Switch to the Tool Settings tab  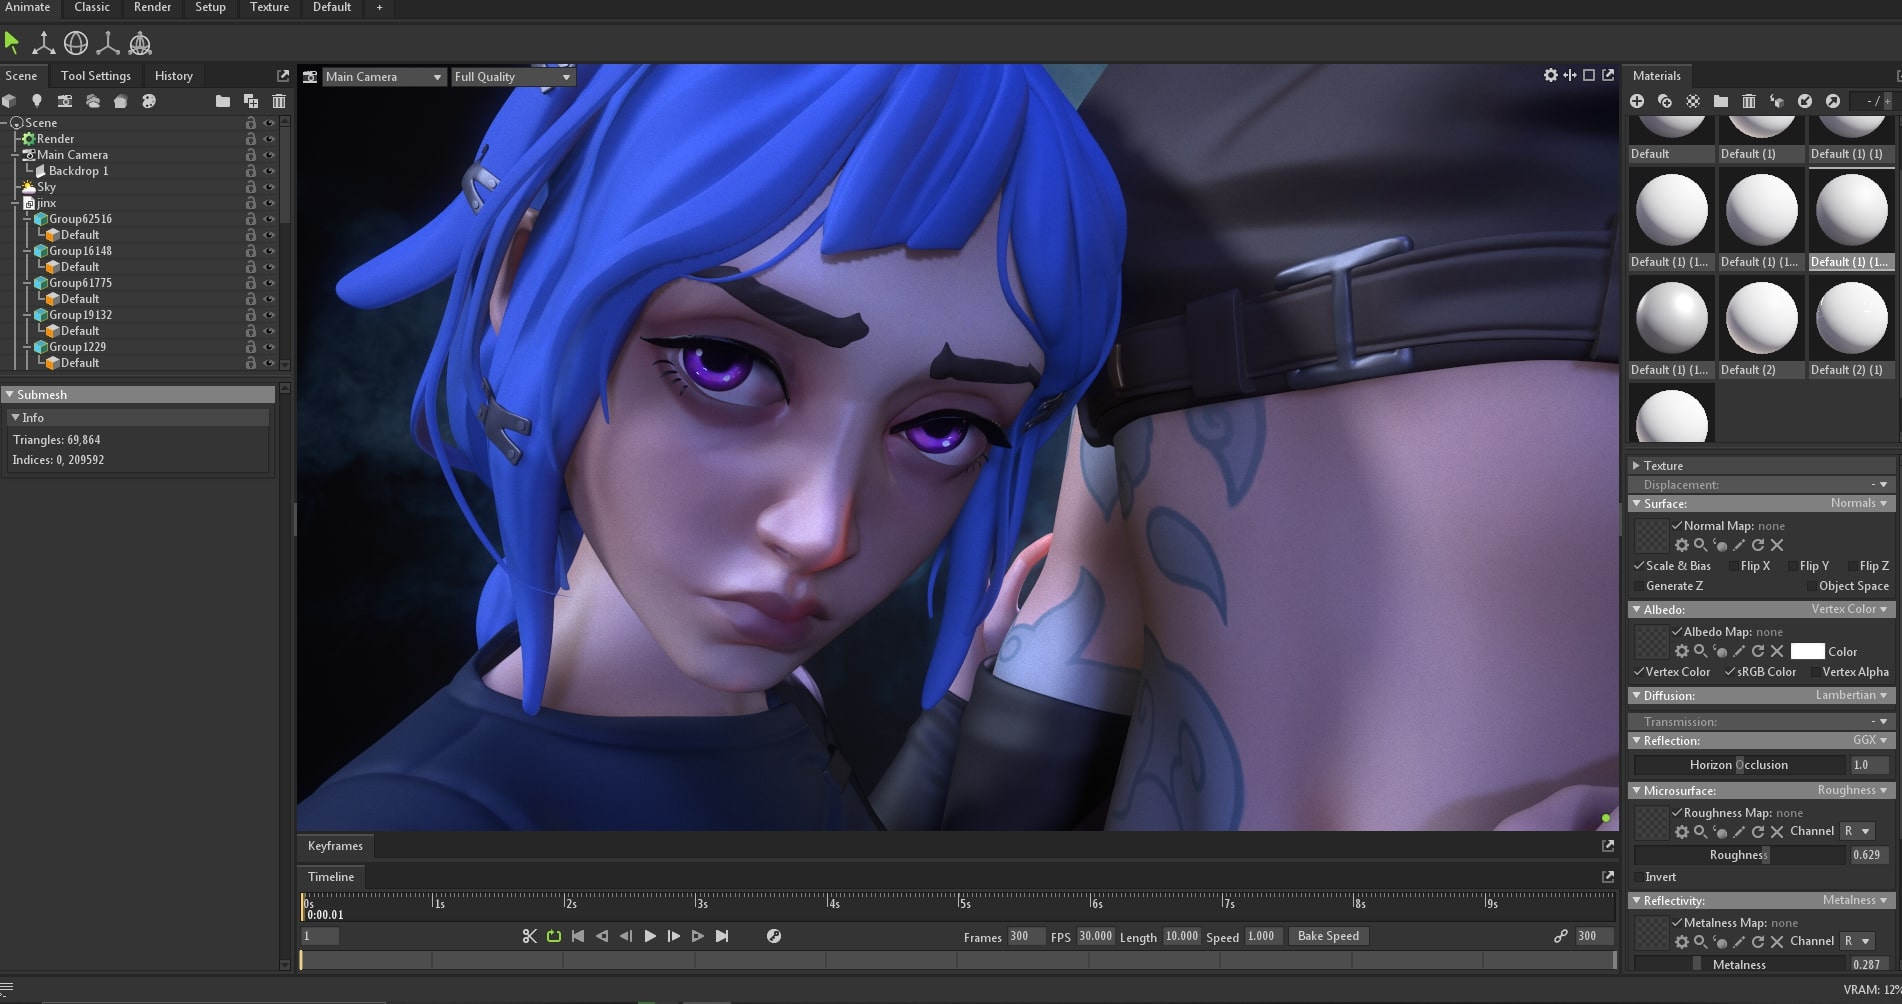(x=95, y=76)
